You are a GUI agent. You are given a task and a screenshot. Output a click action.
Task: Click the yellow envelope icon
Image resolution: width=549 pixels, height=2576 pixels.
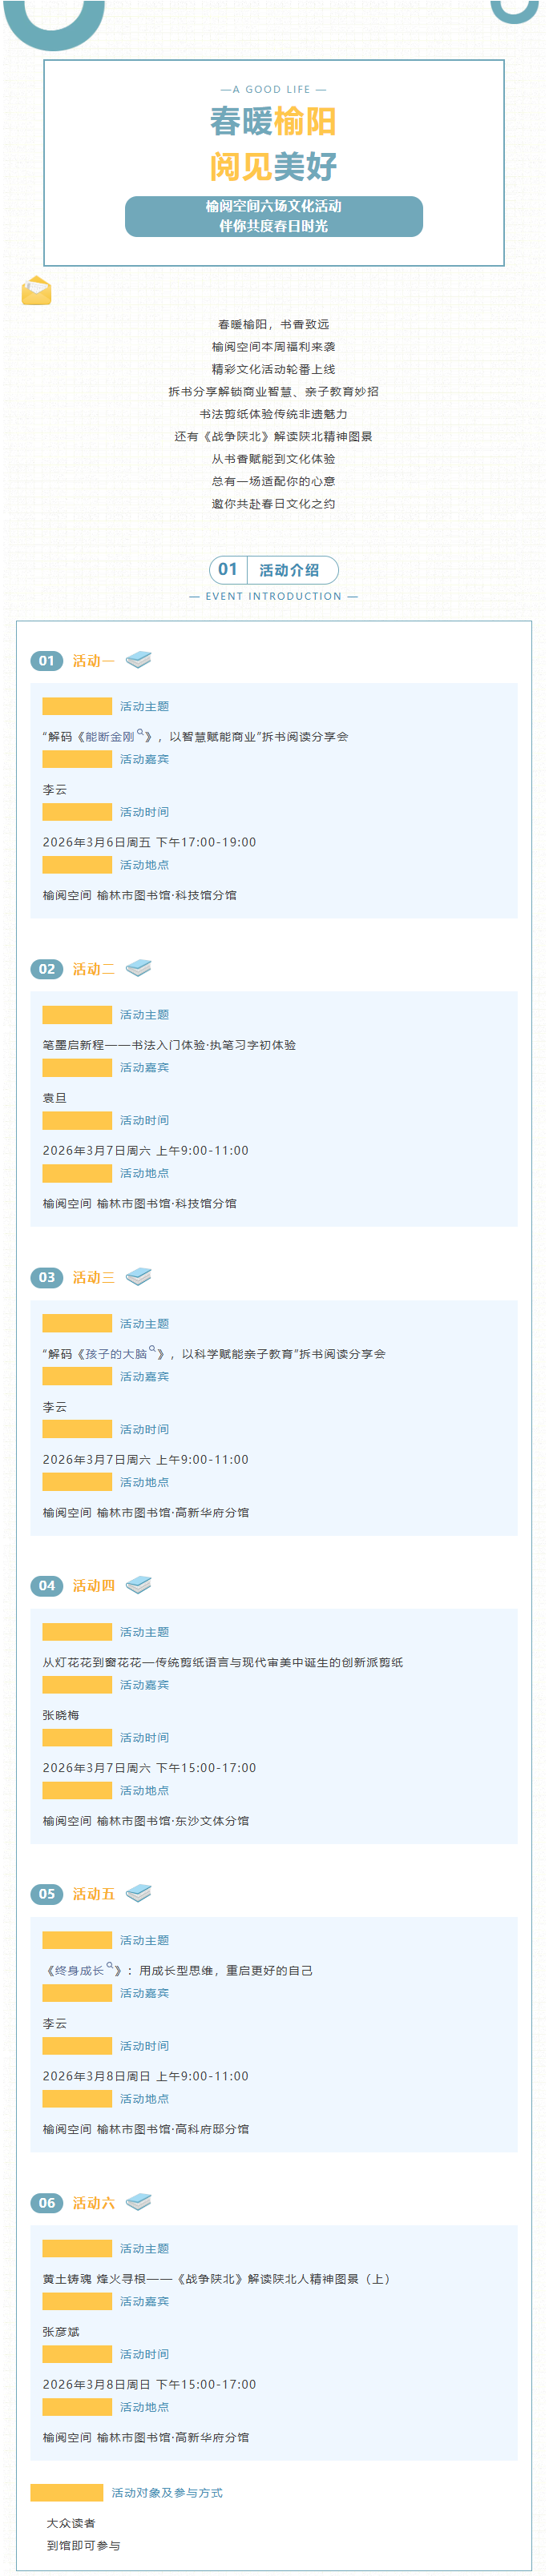click(36, 290)
